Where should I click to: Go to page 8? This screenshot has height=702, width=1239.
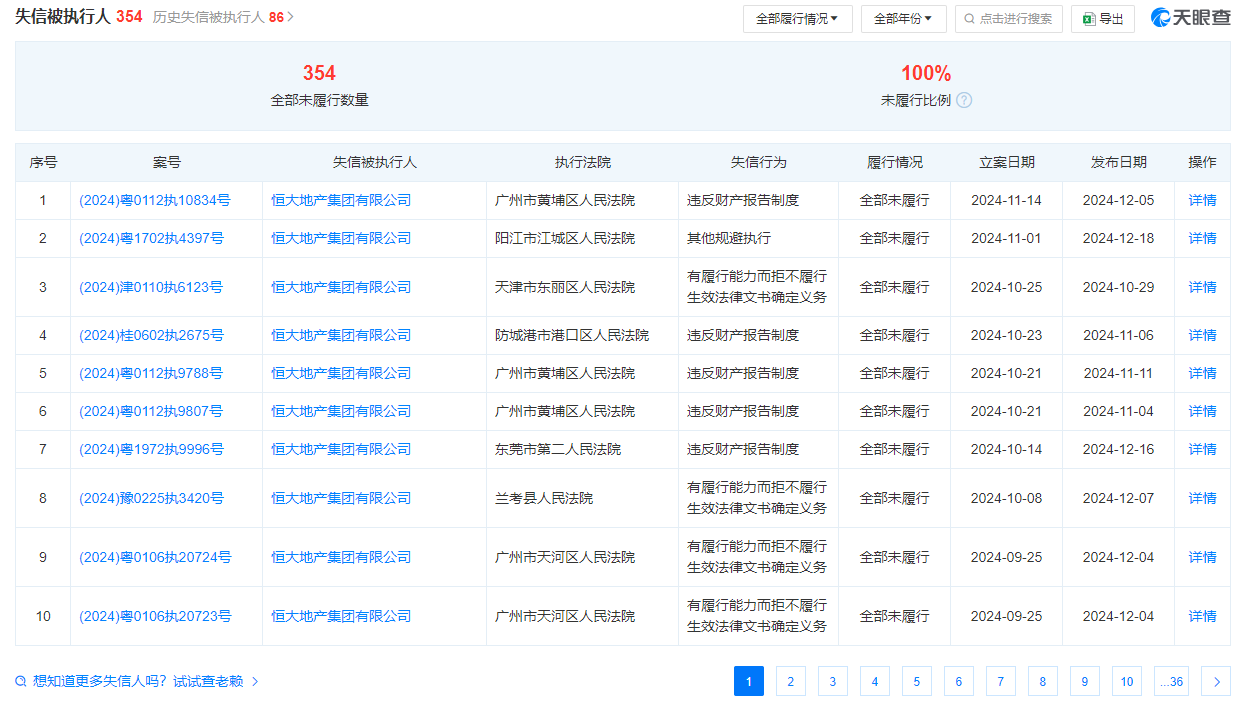(x=1042, y=682)
